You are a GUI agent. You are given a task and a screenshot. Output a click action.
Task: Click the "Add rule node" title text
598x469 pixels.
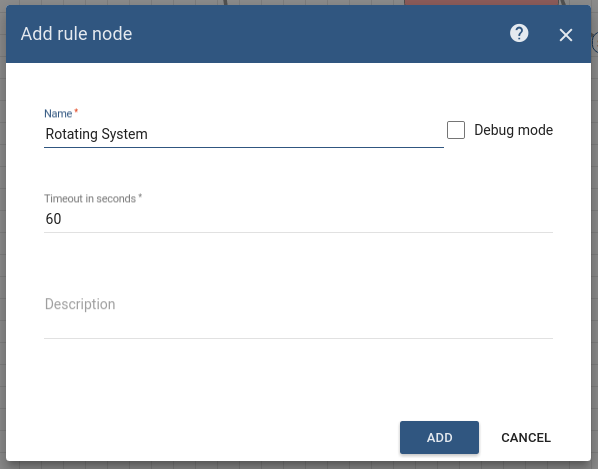point(76,34)
